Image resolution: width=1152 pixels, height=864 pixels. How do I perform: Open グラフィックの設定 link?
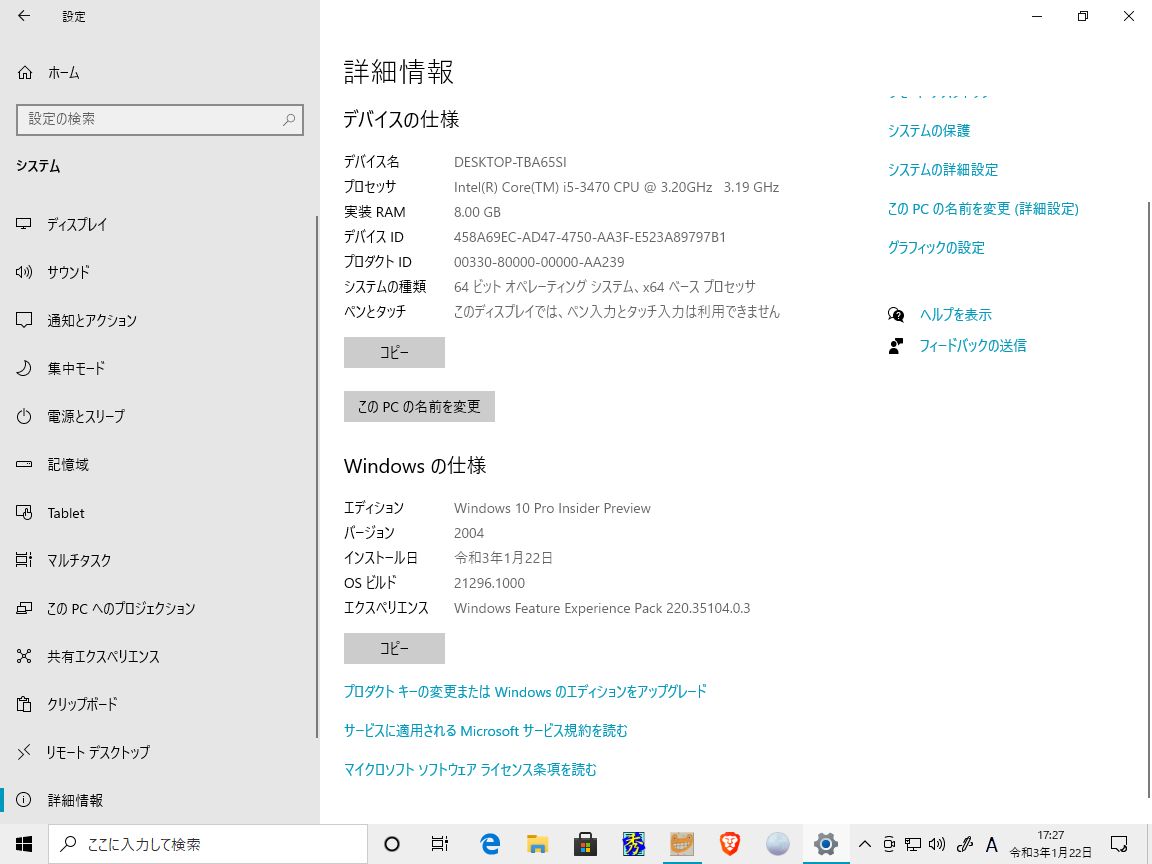(x=936, y=248)
